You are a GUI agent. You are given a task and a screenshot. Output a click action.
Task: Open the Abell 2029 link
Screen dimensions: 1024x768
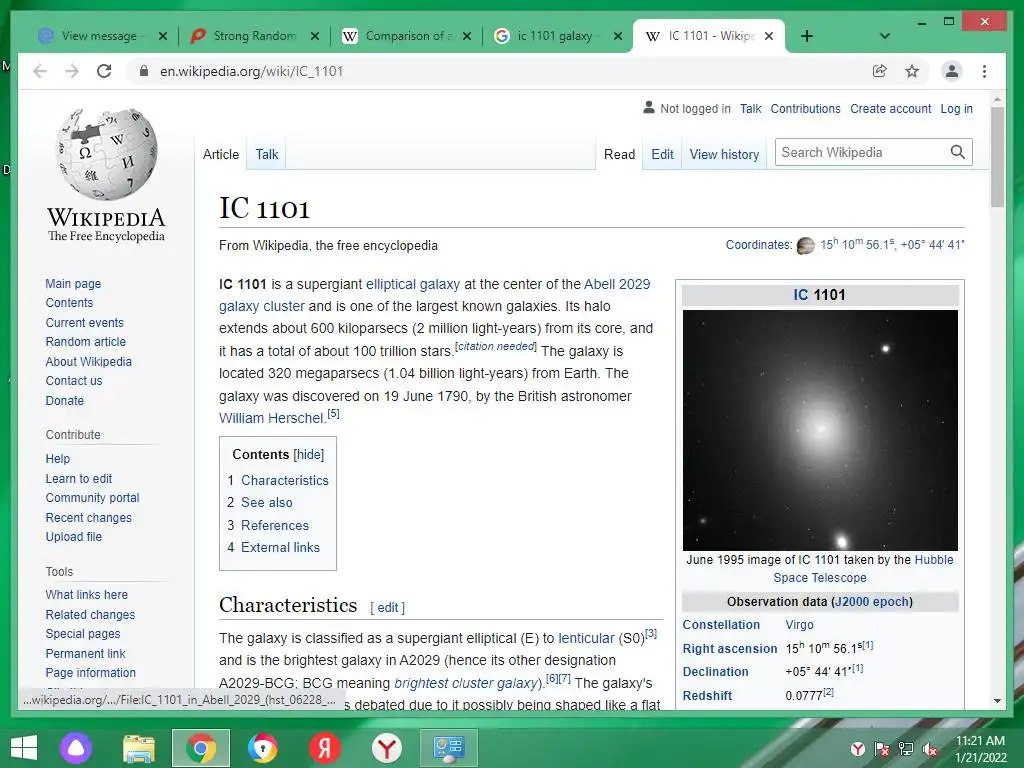click(x=616, y=284)
